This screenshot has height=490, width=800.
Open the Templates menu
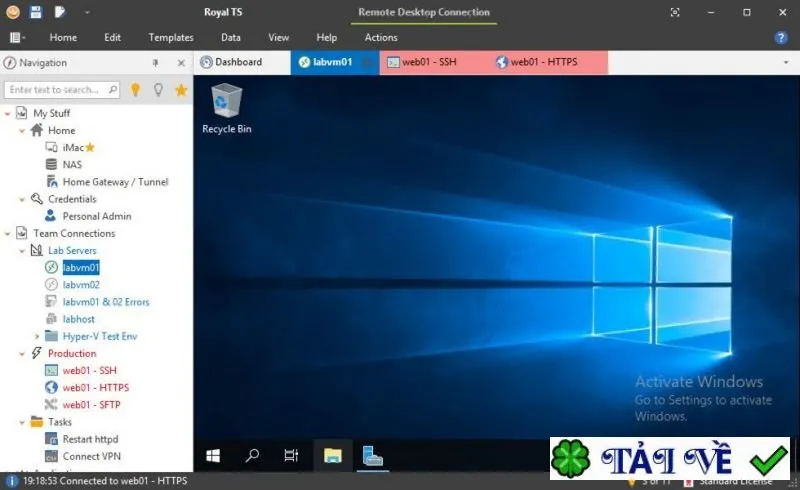click(171, 37)
